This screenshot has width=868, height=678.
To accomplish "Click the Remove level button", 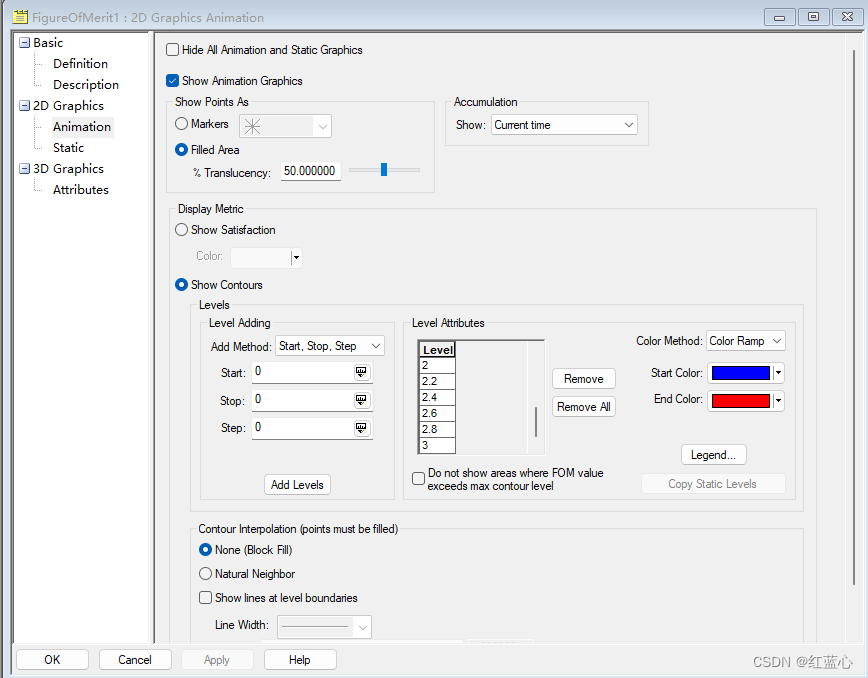I will tap(583, 379).
